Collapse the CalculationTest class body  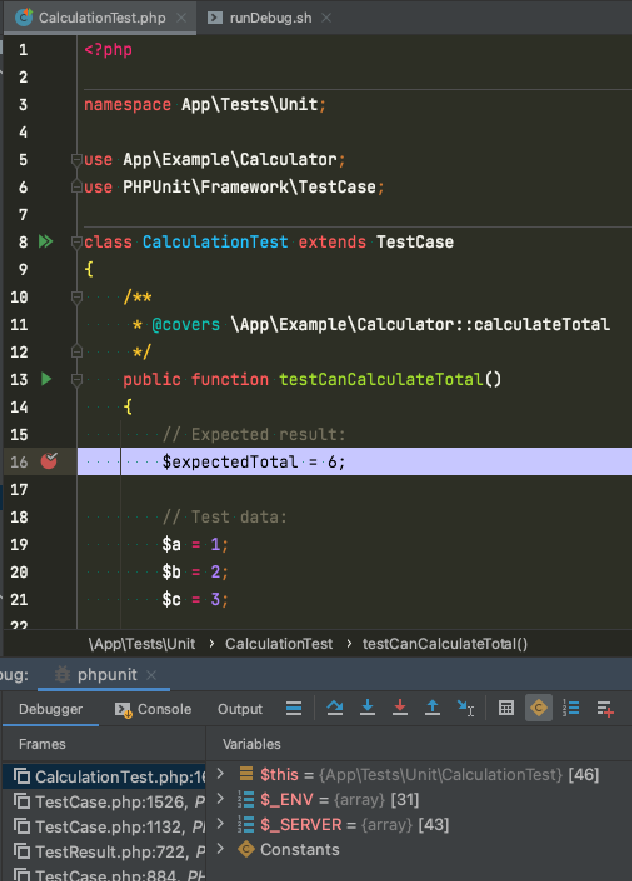pyautogui.click(x=77, y=242)
